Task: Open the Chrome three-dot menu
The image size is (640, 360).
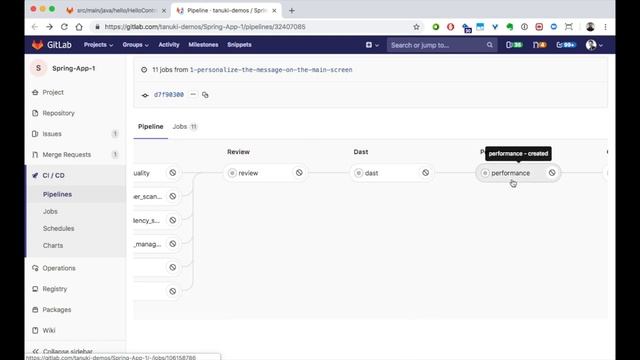Action: pyautogui.click(x=605, y=27)
